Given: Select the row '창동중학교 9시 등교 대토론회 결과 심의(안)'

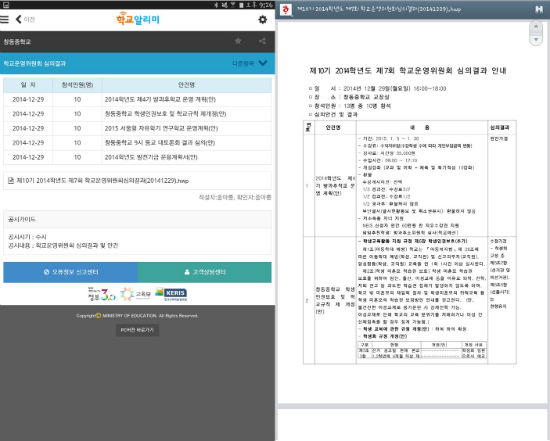Looking at the screenshot, I should tap(138, 143).
